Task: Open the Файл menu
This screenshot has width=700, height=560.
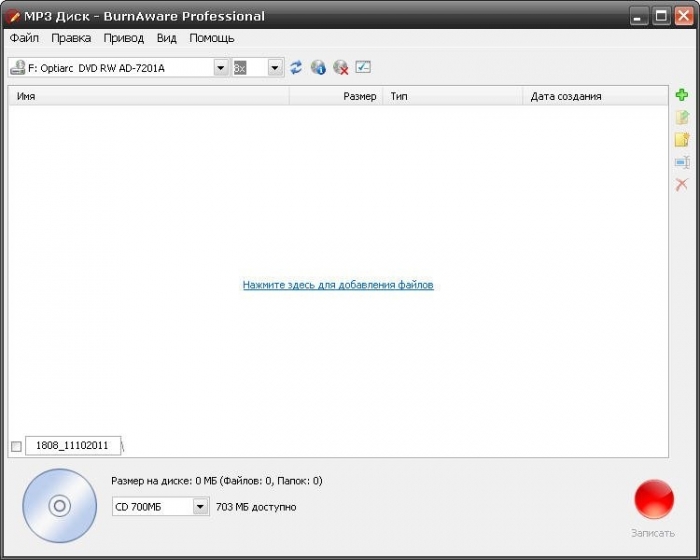Action: 24,38
